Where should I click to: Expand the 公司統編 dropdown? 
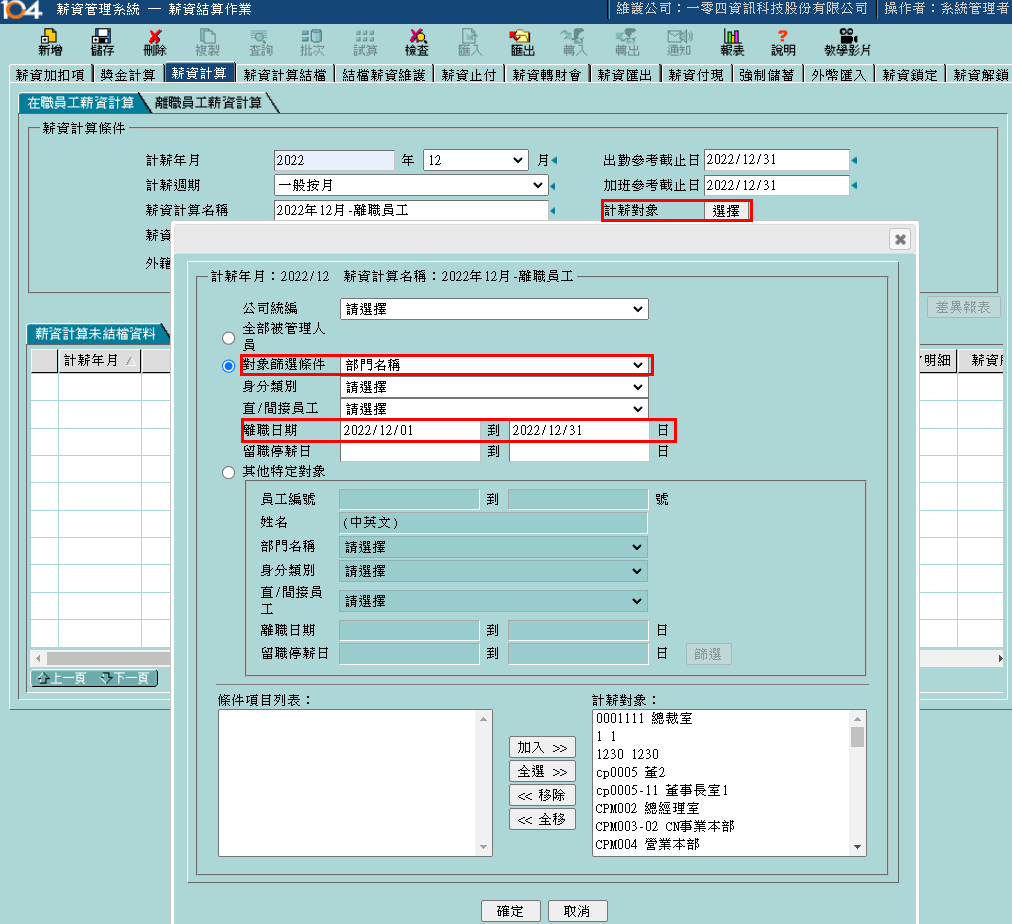pos(494,310)
